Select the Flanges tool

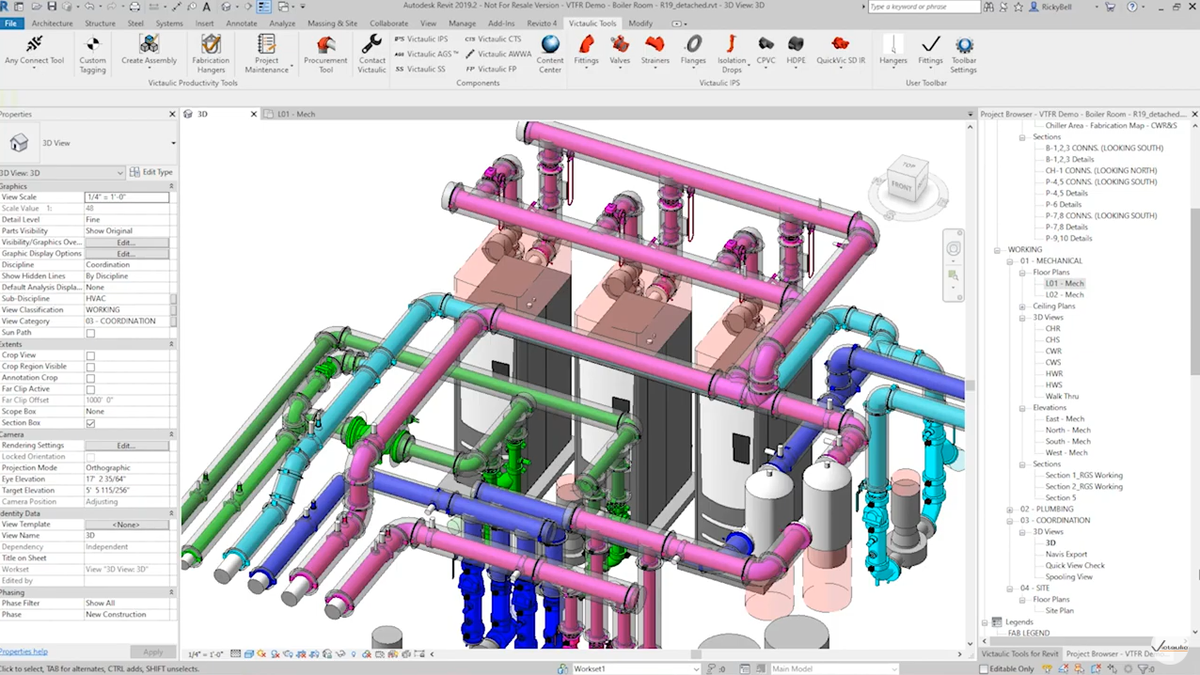(x=693, y=51)
